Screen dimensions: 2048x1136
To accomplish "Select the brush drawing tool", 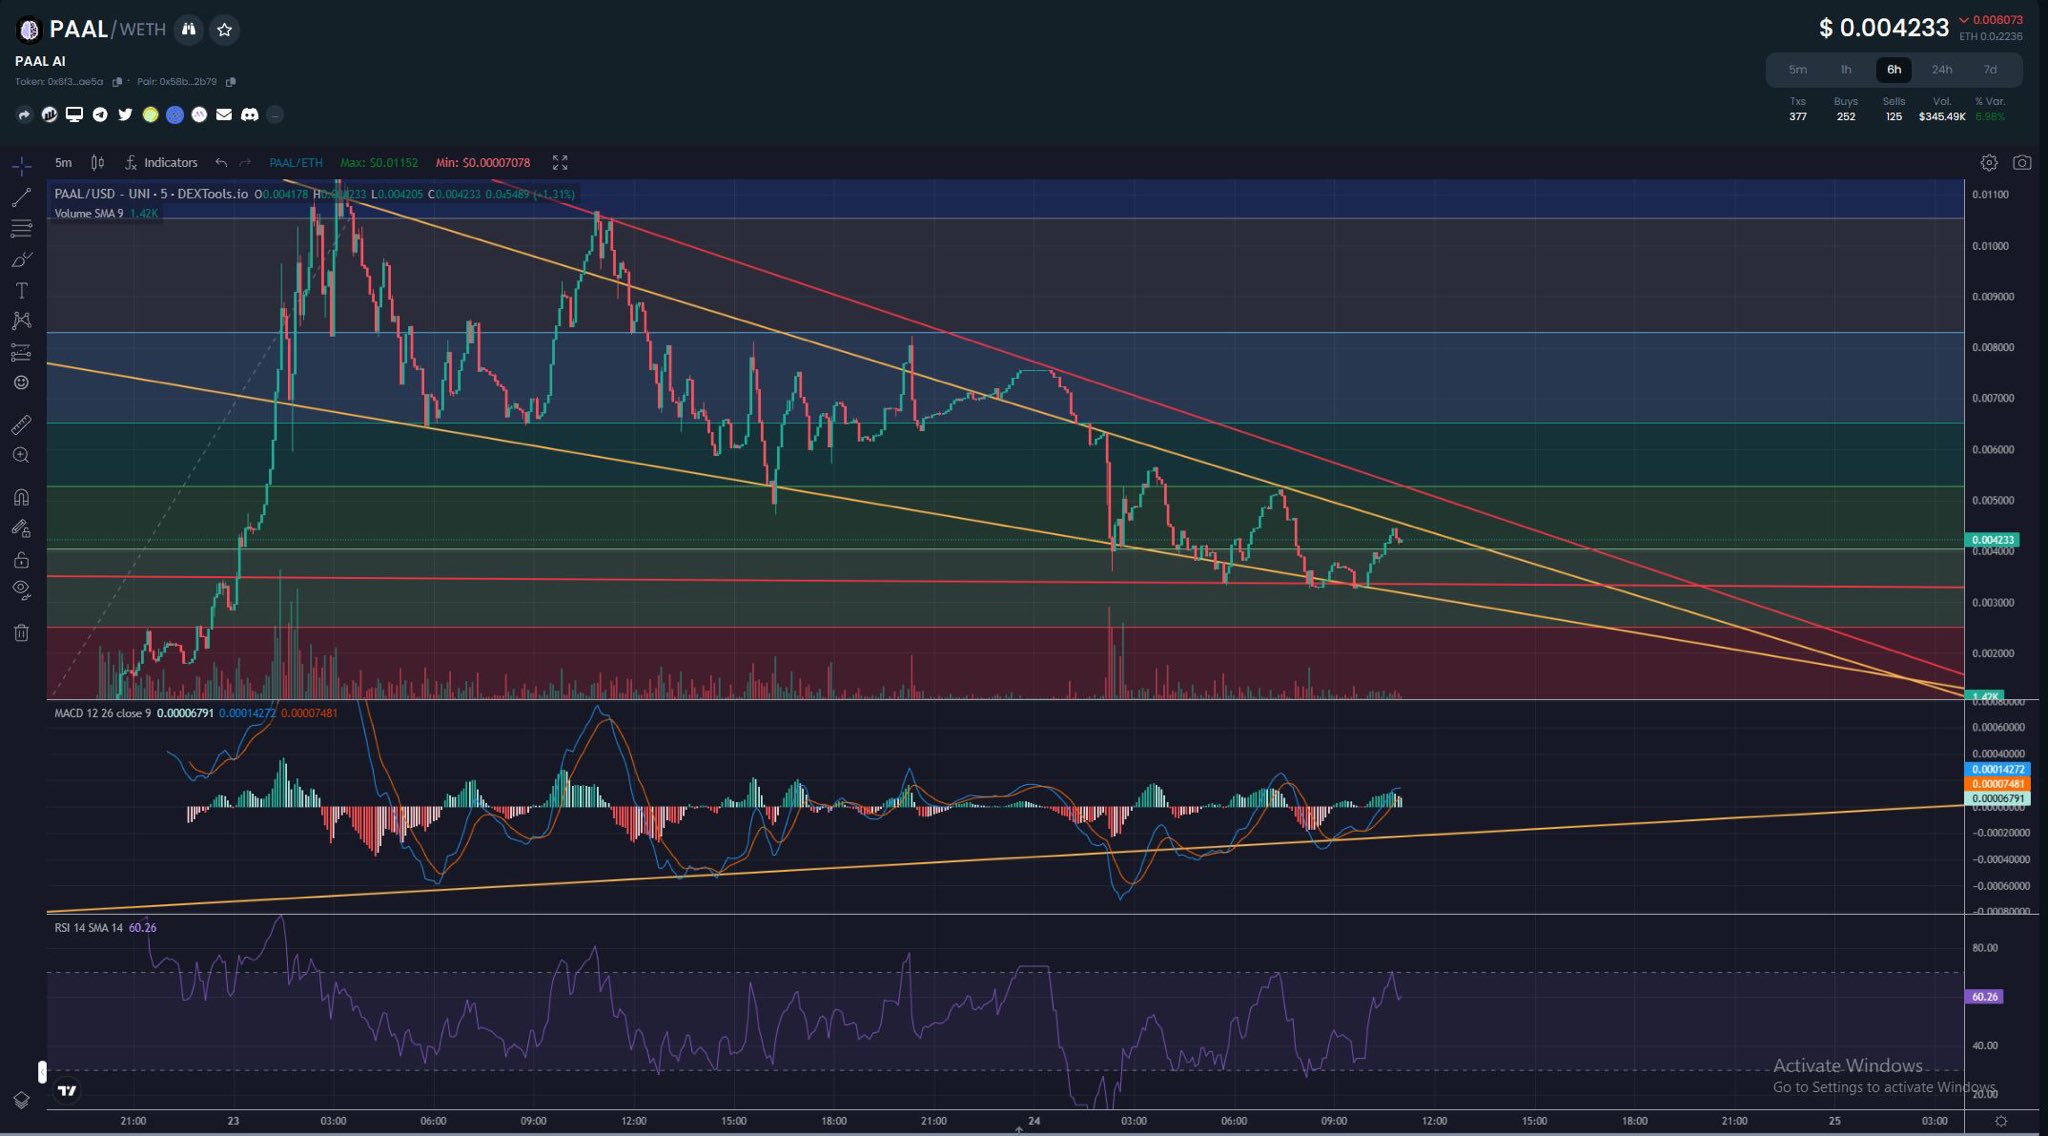I will (21, 260).
